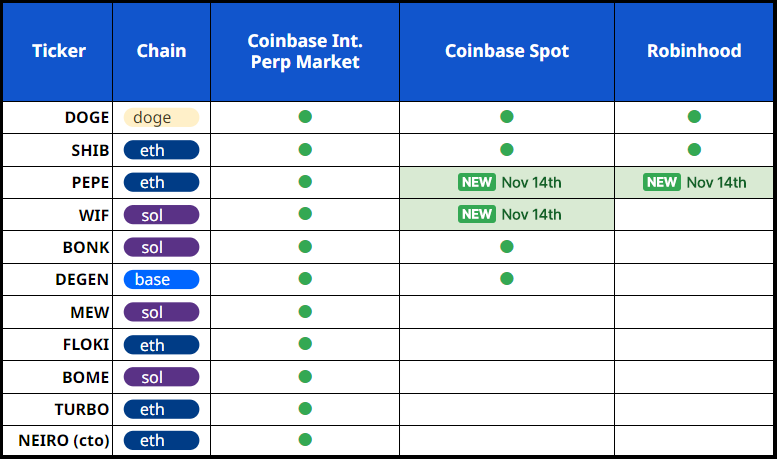Screen dimensions: 777x459
Task: Click NEIRO (cto) Perp Market green dot
Action: point(305,439)
